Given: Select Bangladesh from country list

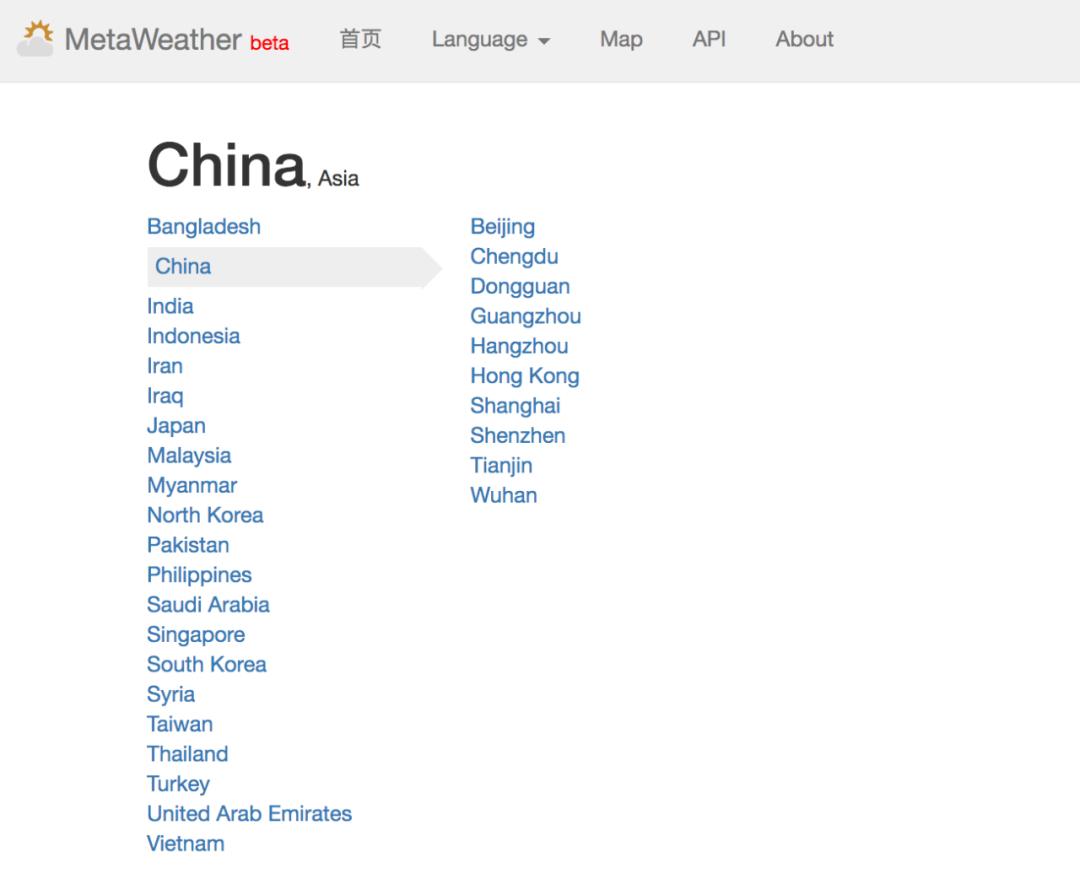Looking at the screenshot, I should [x=204, y=227].
